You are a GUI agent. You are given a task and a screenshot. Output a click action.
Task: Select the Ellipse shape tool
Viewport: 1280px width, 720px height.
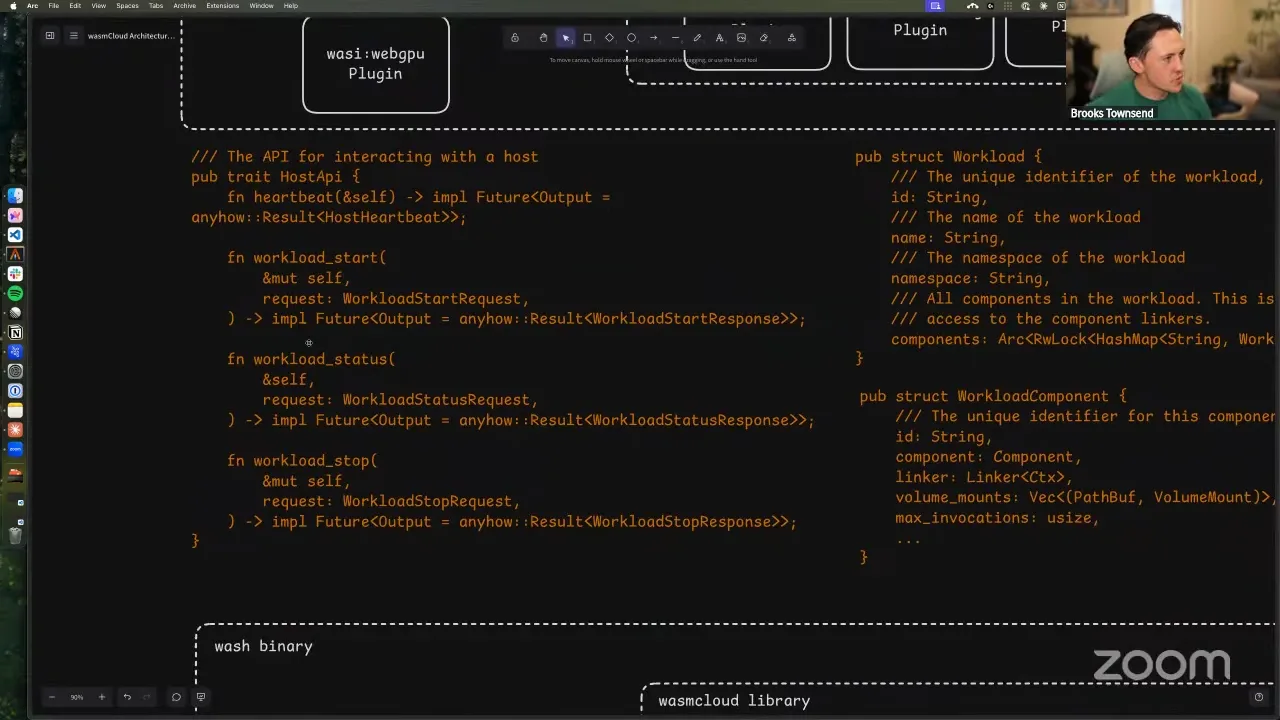[x=631, y=38]
